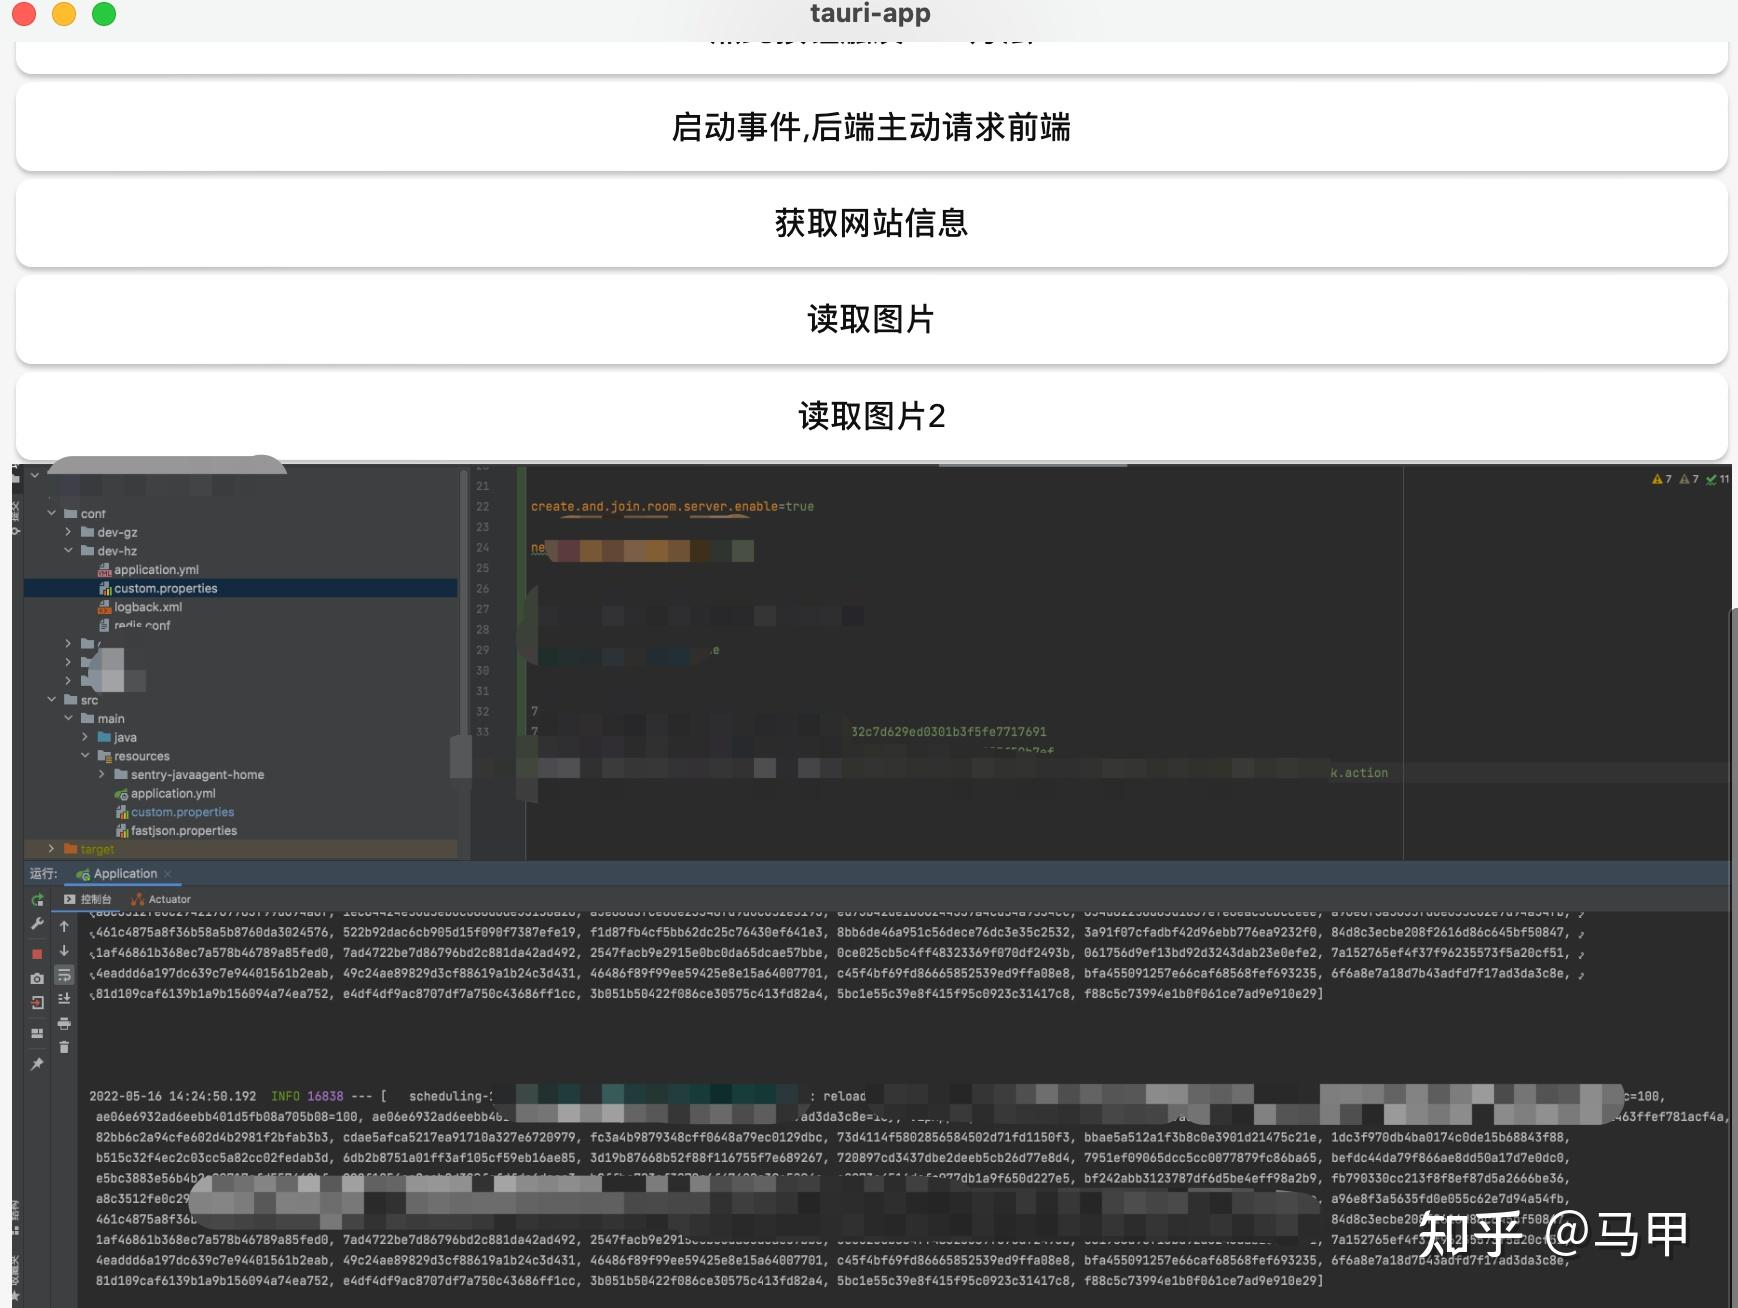Expand the dev-gz folder
This screenshot has width=1738, height=1308.
point(67,532)
